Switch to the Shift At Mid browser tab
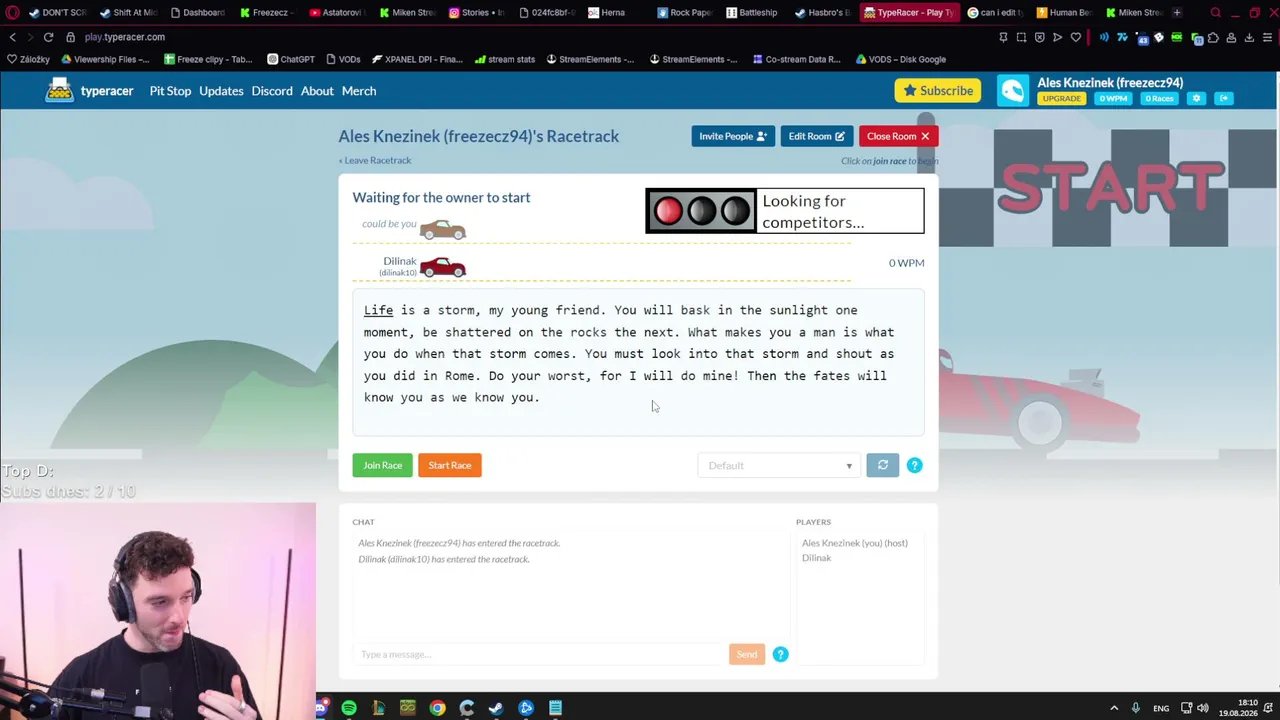 pos(128,13)
